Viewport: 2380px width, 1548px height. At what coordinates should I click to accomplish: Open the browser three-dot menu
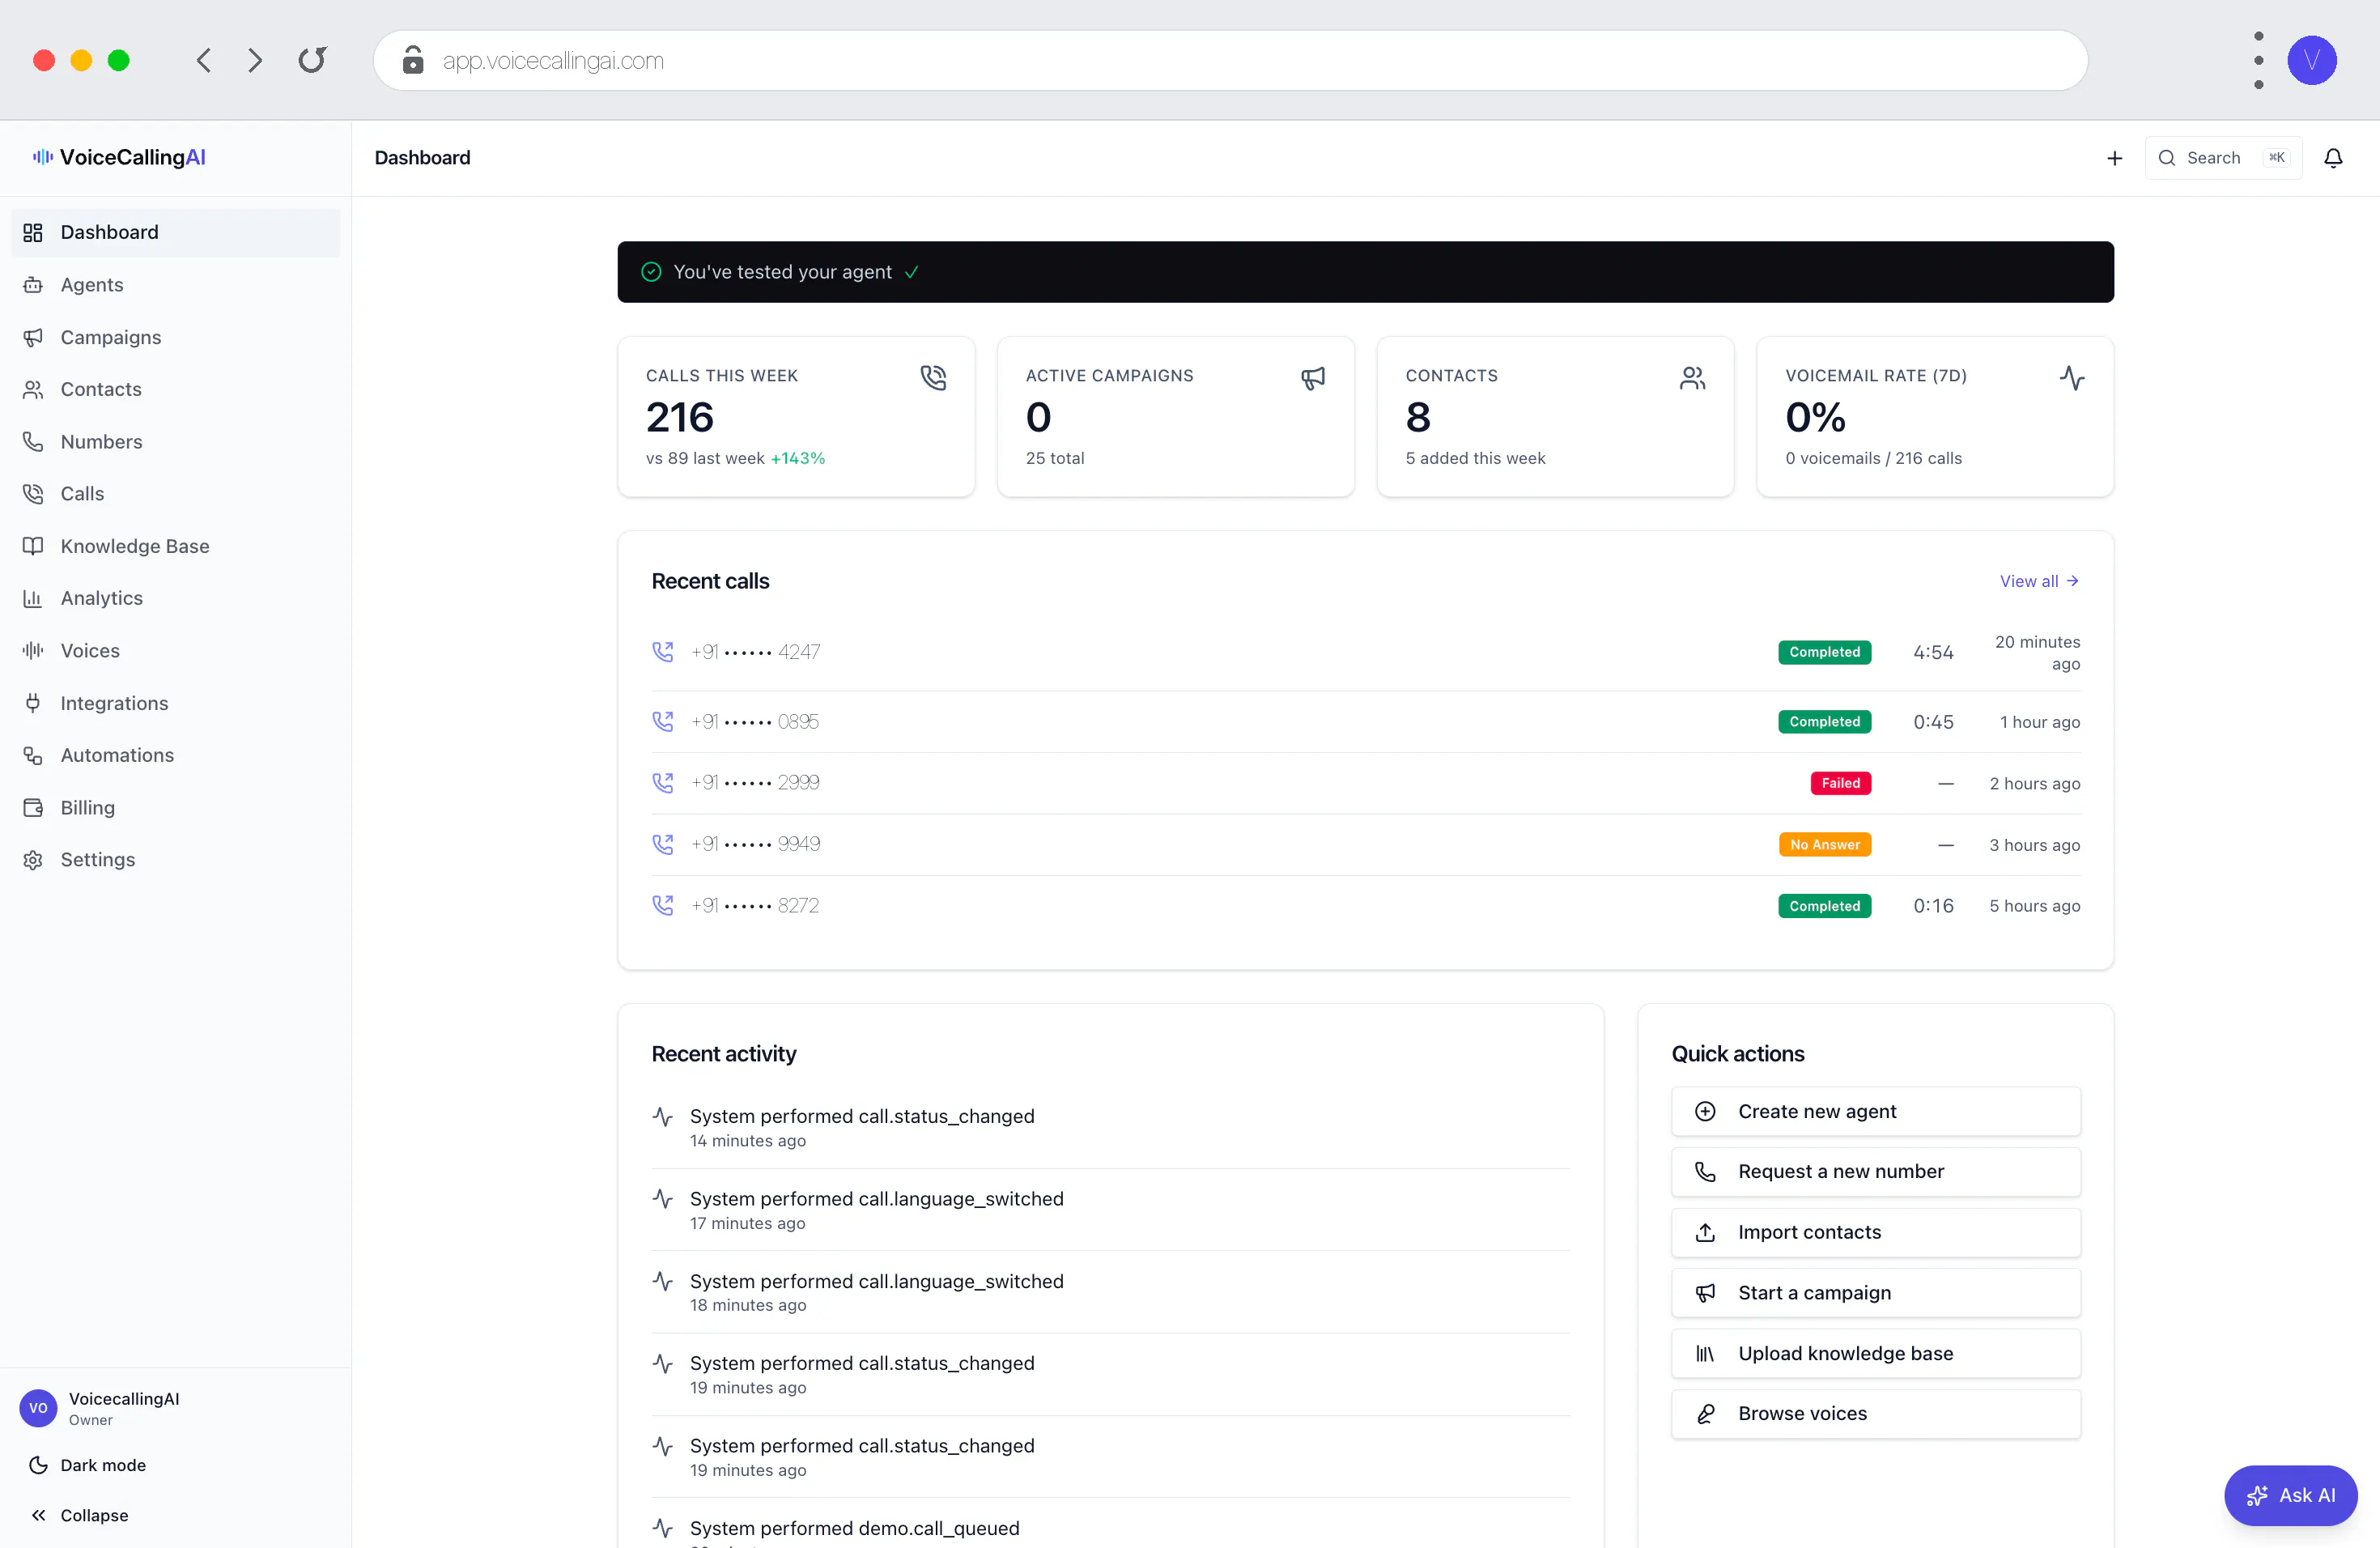pyautogui.click(x=2258, y=60)
